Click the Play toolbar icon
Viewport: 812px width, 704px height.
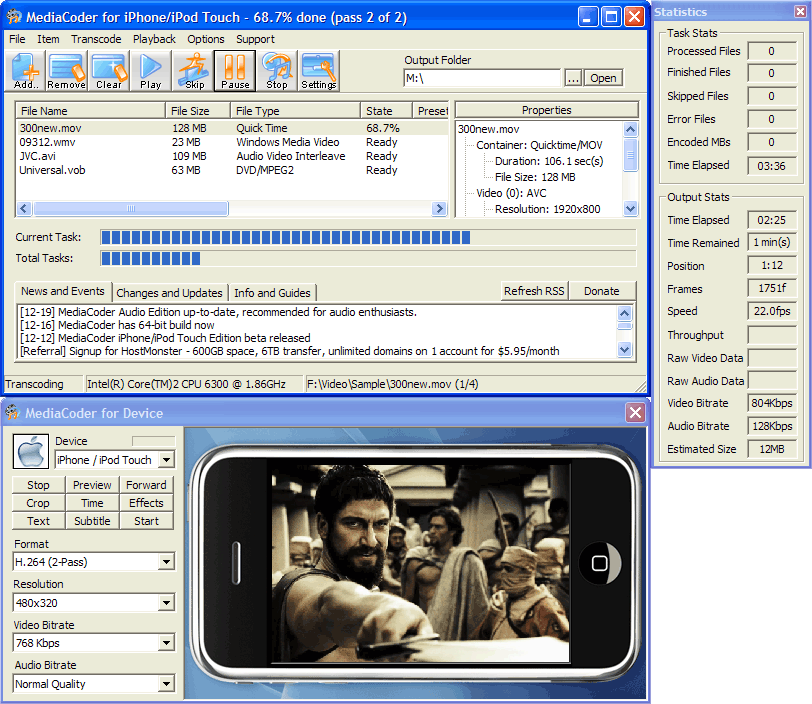[150, 71]
